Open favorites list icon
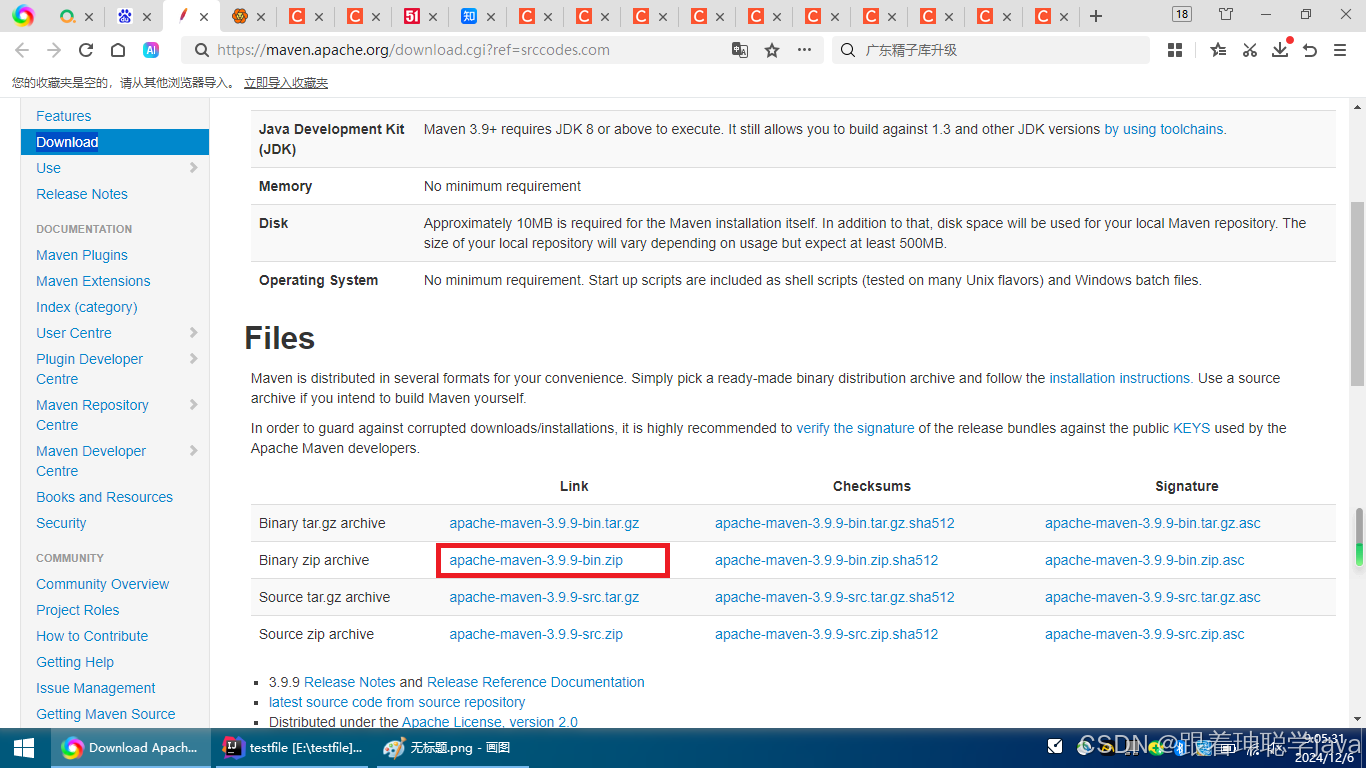This screenshot has height=768, width=1366. click(x=1218, y=50)
